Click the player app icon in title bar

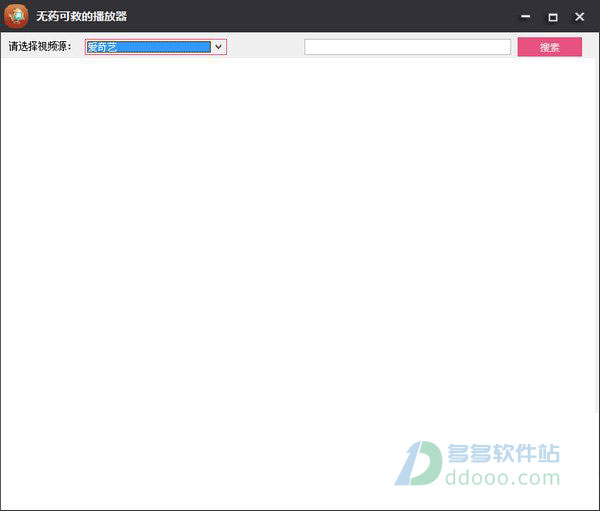[x=16, y=16]
